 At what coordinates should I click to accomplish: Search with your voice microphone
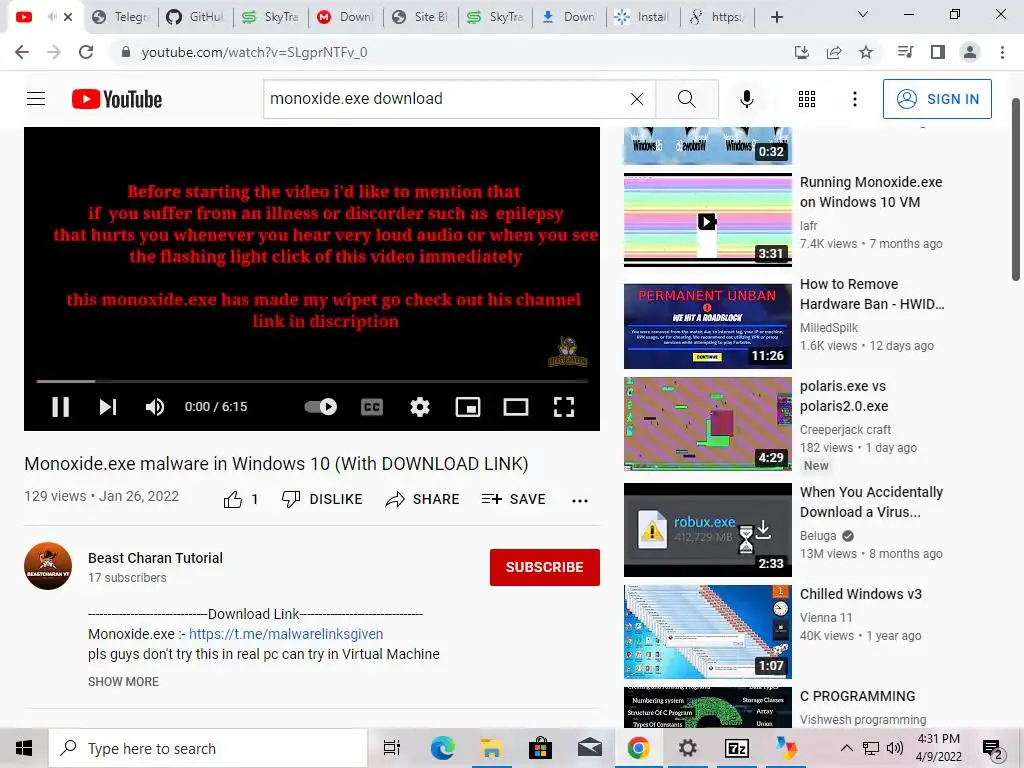(746, 99)
